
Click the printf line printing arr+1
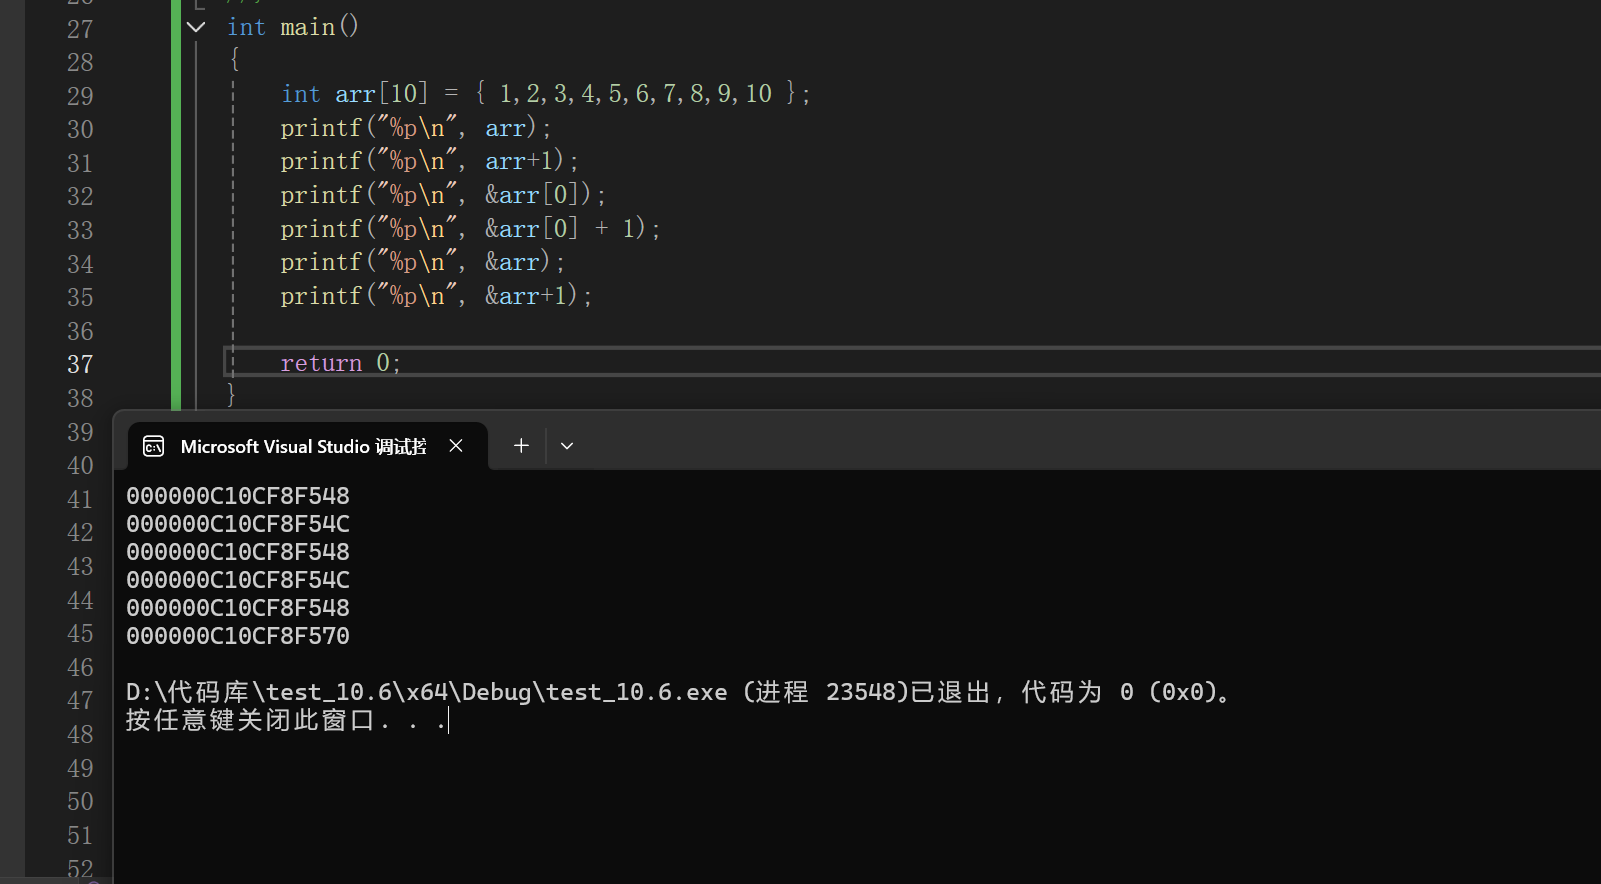(x=430, y=161)
